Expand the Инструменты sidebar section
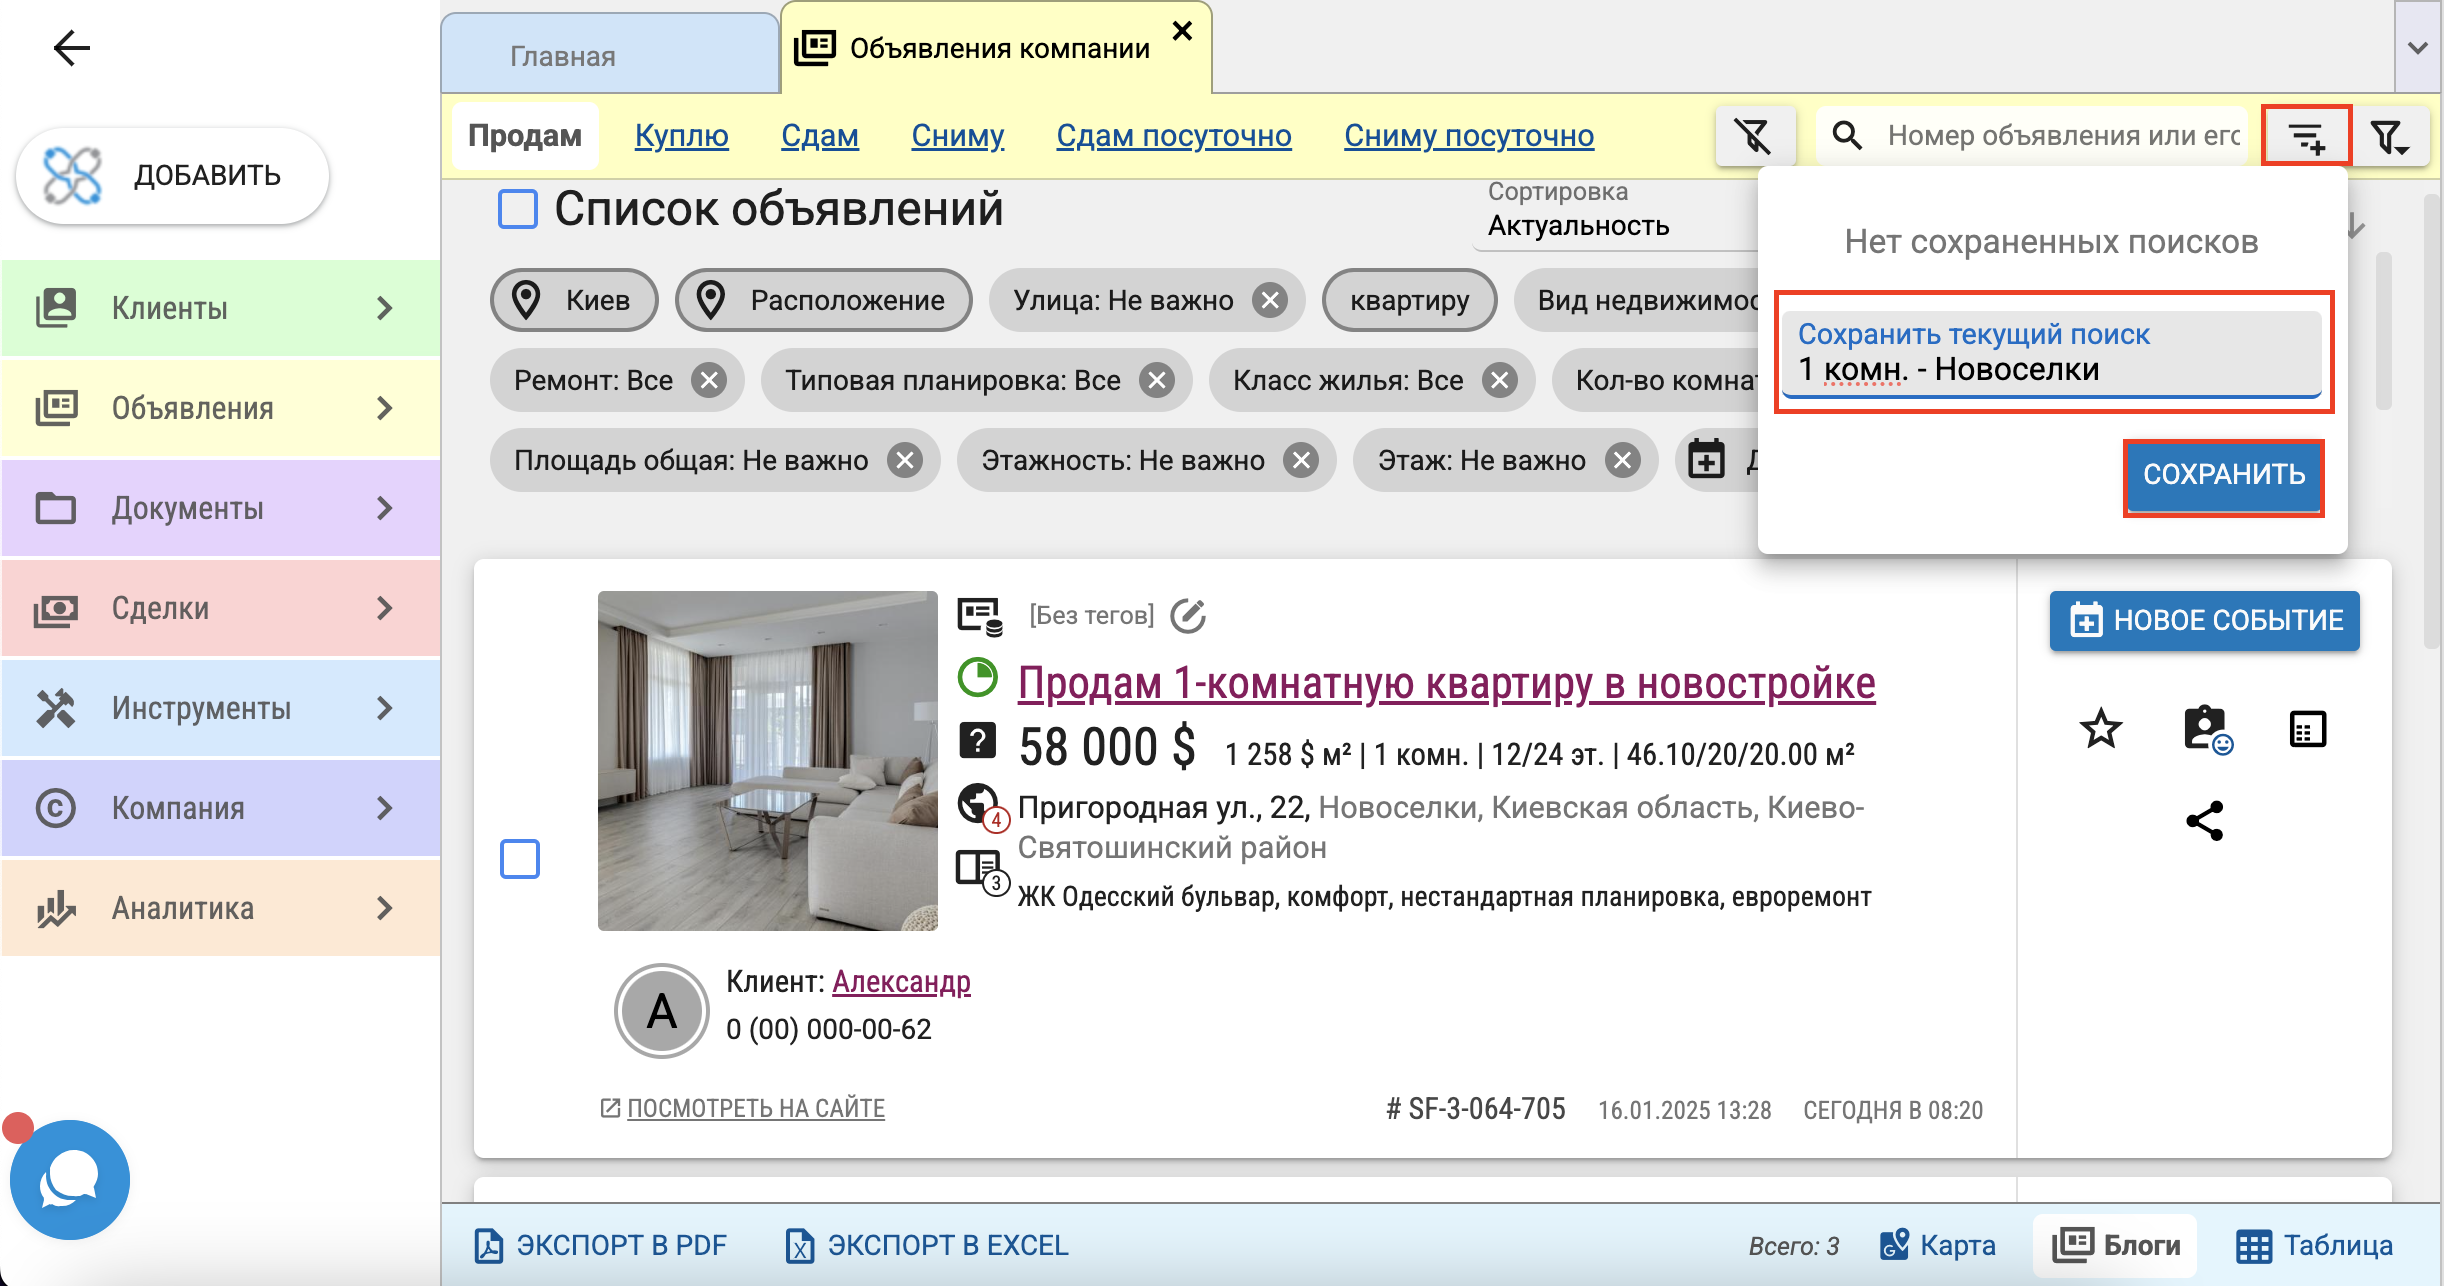This screenshot has width=2446, height=1286. point(220,708)
